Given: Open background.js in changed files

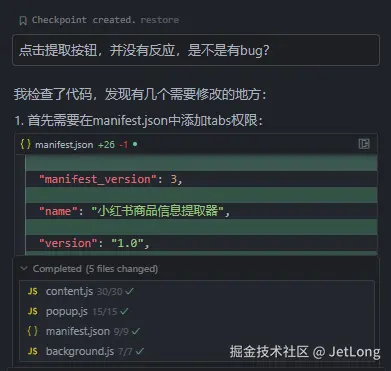Looking at the screenshot, I should pos(80,351).
